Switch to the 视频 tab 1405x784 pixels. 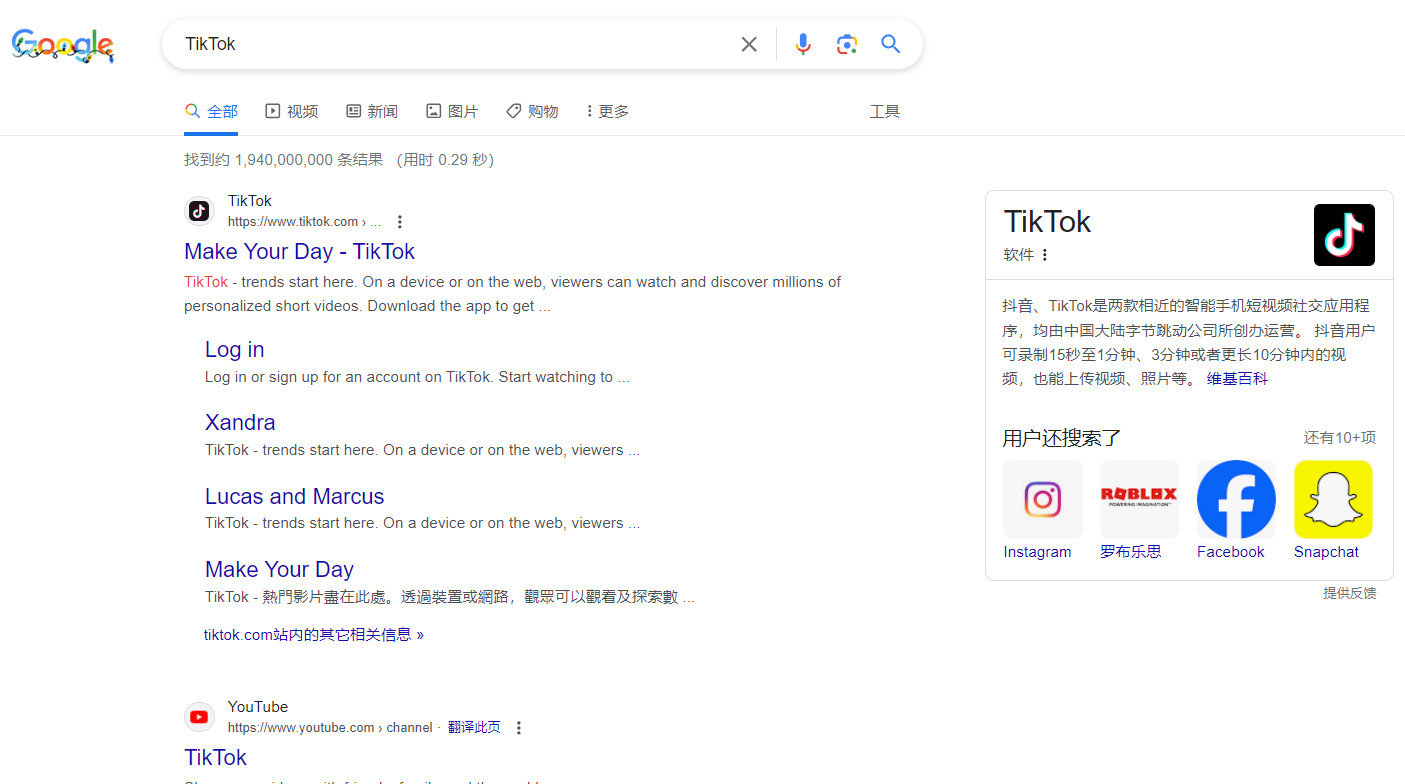click(x=292, y=111)
